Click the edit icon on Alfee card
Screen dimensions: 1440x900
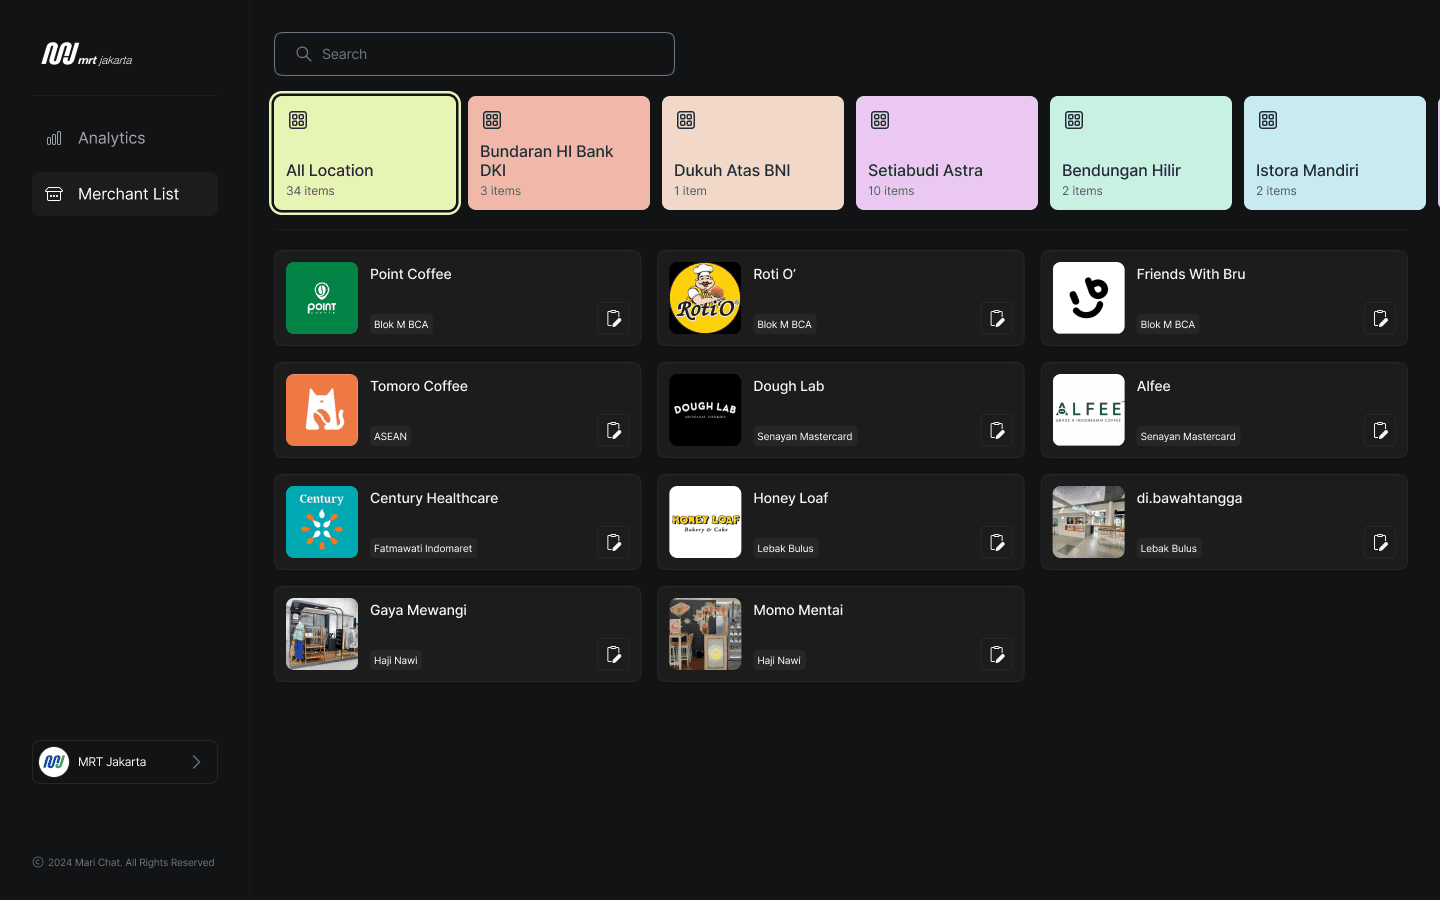1380,430
